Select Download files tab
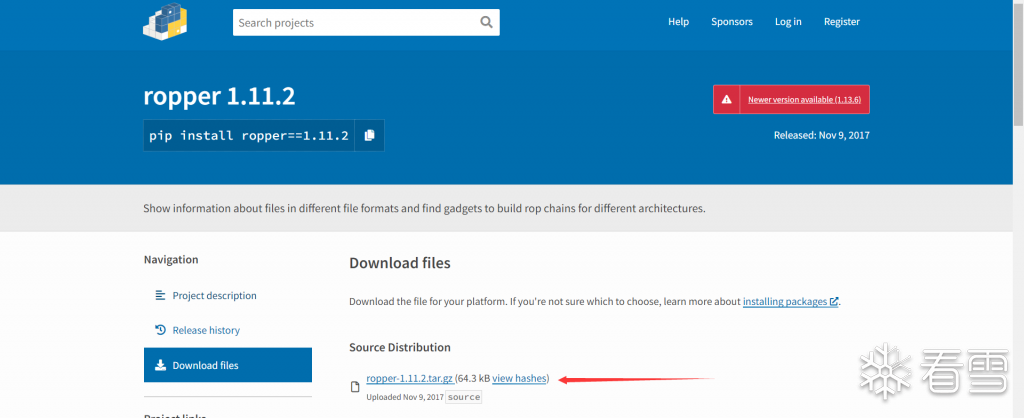This screenshot has height=418, width=1024. click(x=228, y=365)
